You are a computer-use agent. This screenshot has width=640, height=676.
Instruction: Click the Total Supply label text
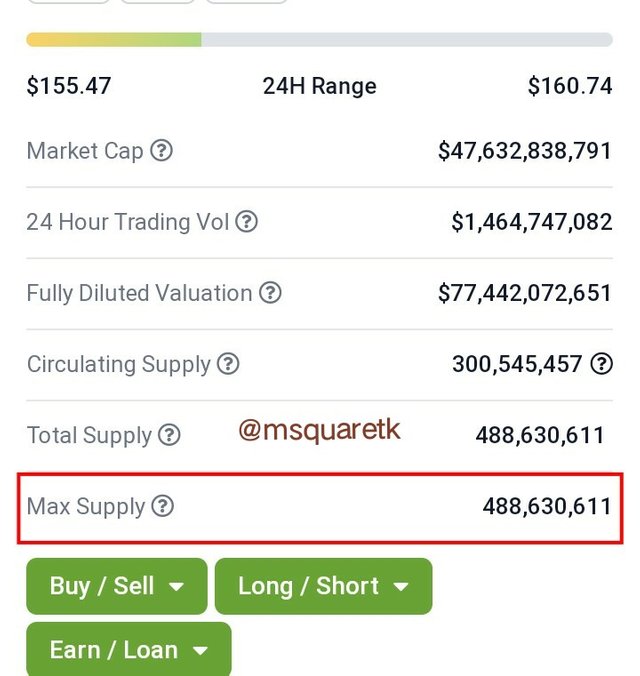(x=89, y=435)
